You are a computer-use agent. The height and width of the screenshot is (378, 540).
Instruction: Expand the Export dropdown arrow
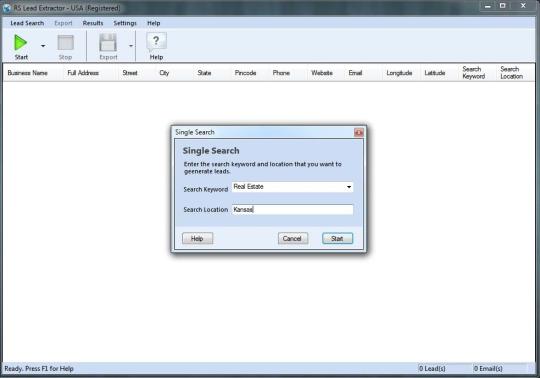131,46
